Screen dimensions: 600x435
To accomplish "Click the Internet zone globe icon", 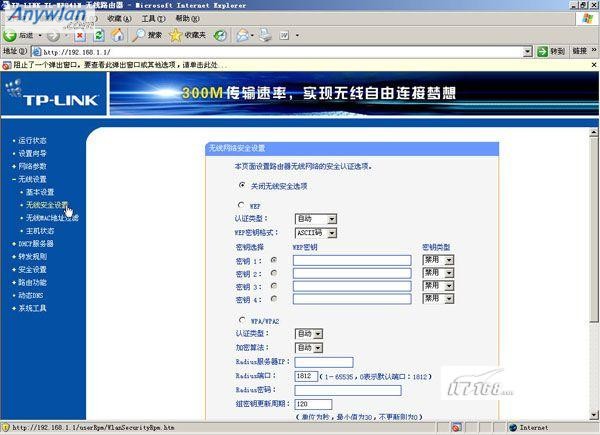I will (x=513, y=427).
